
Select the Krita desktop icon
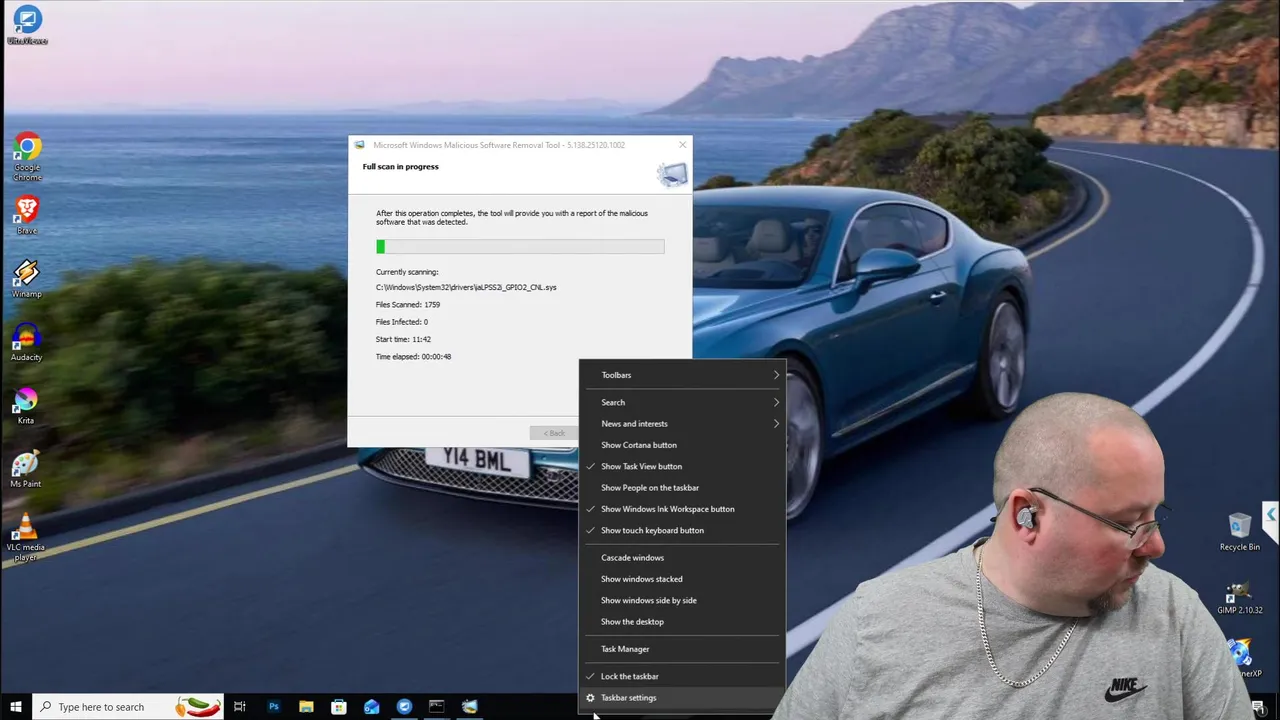[26, 405]
